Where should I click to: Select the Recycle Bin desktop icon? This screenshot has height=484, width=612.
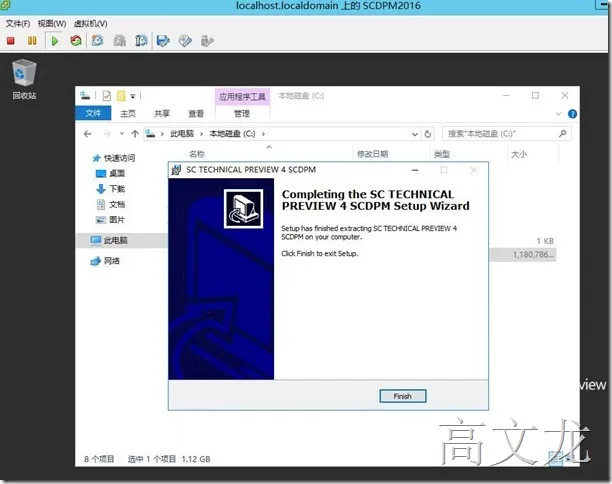coord(24,80)
